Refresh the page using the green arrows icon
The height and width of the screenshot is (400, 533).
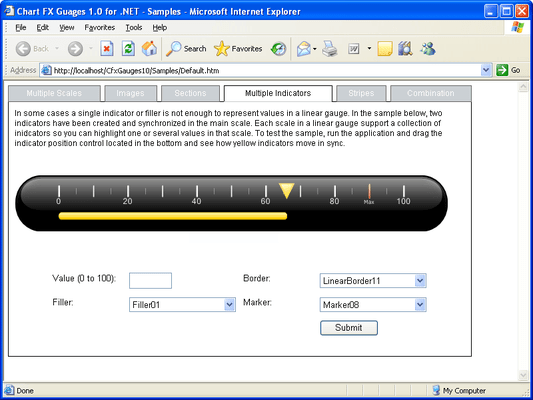128,49
